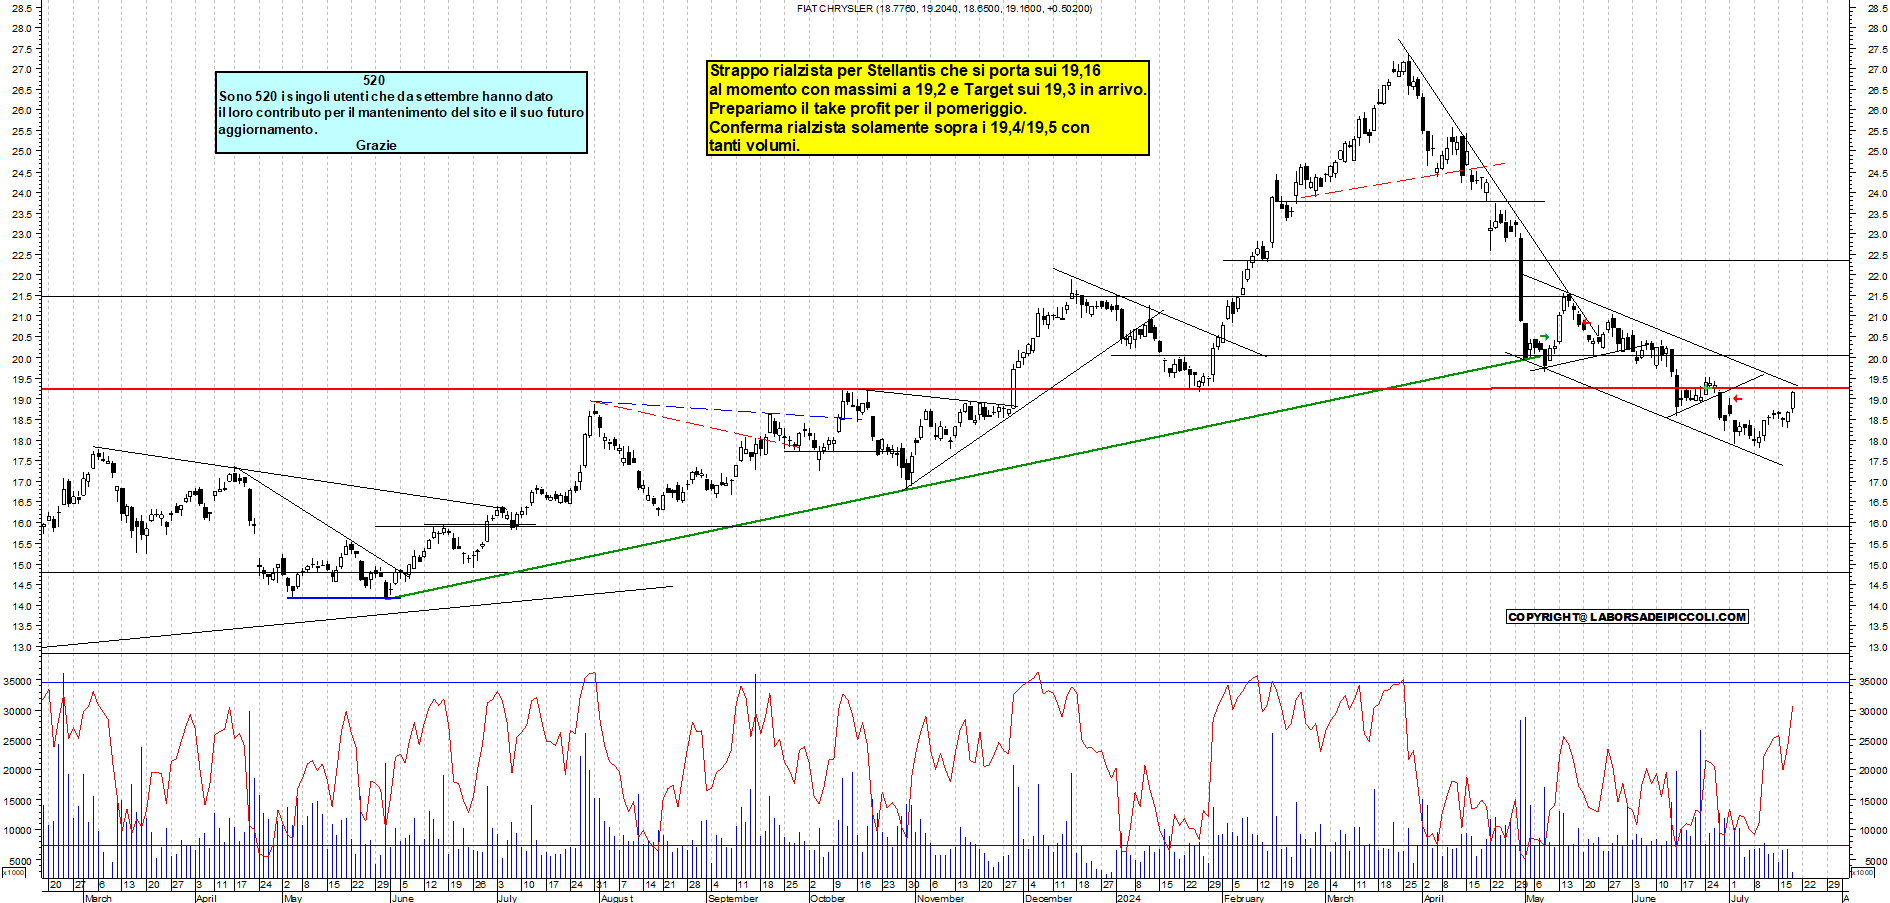Viewport: 1890px width, 903px height.
Task: Click the green arrow marker near the May low
Action: click(1545, 337)
